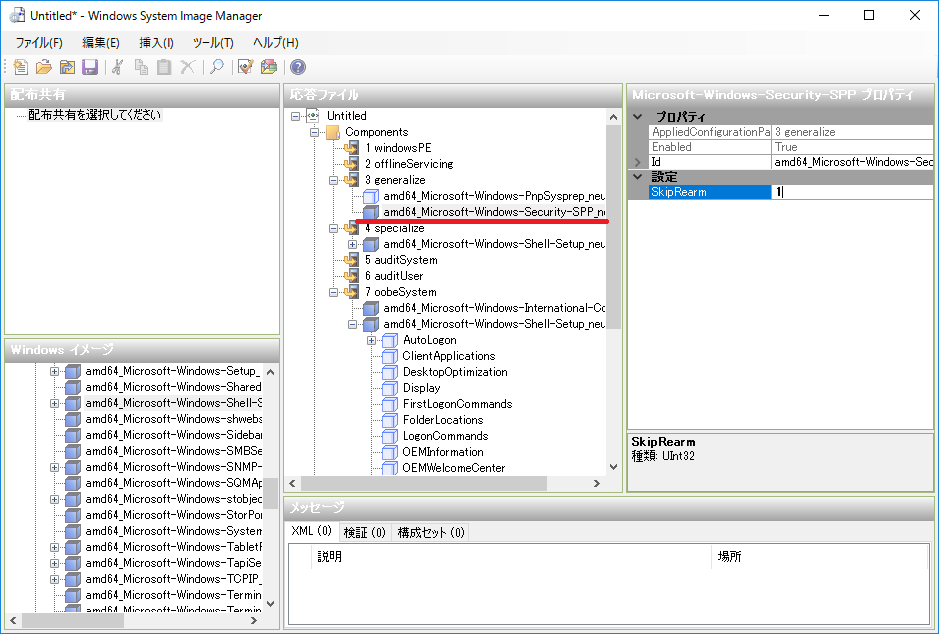
Task: Click answer file pane scroll-right arrow
Action: tap(596, 483)
